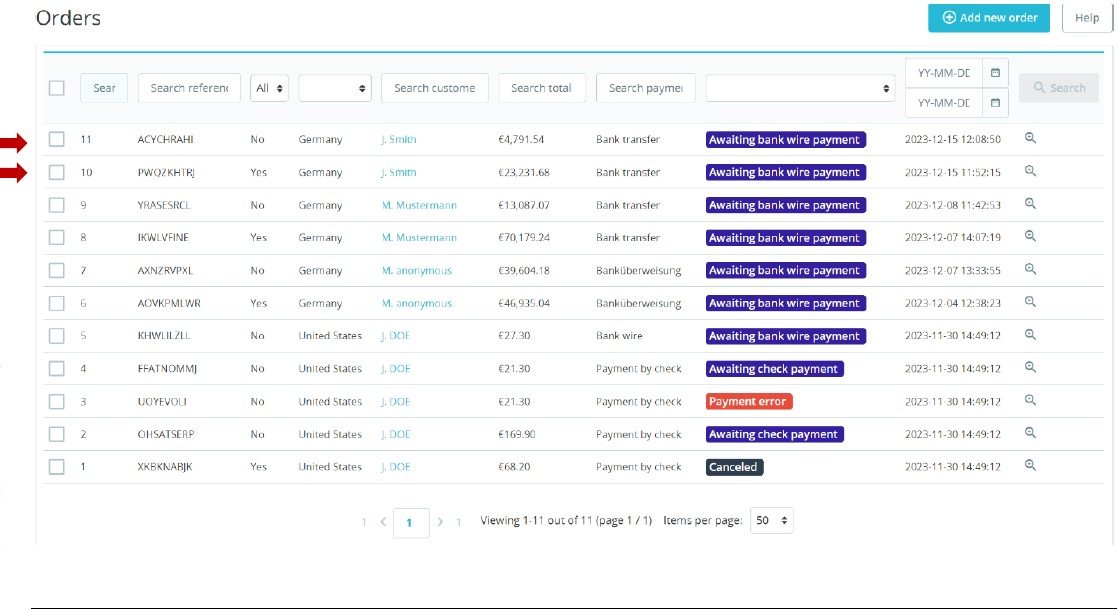Click the Search customer input field
This screenshot has height=610, width=1119.
[x=434, y=88]
